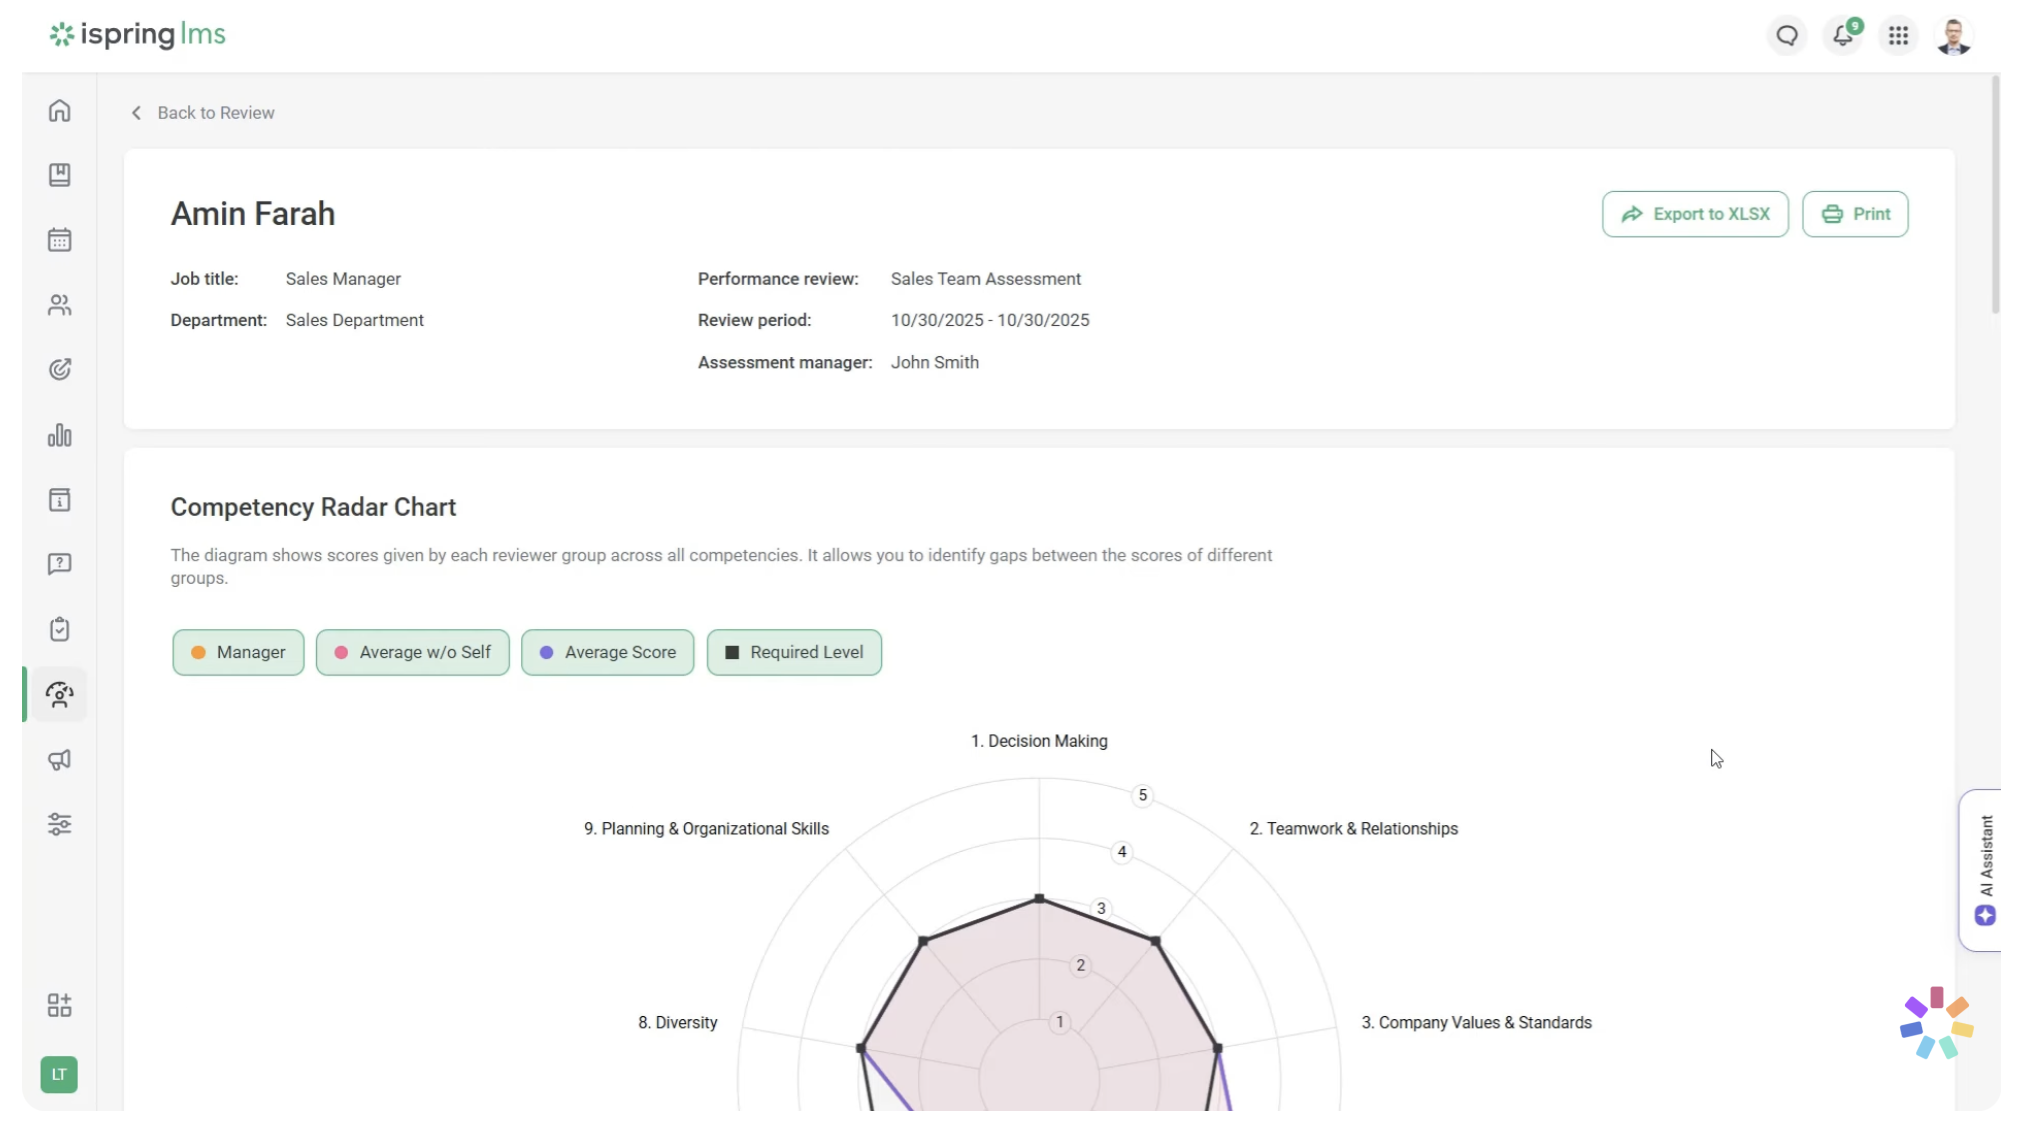This screenshot has height=1130, width=2018.
Task: Click Export to XLSX button
Action: click(x=1694, y=214)
